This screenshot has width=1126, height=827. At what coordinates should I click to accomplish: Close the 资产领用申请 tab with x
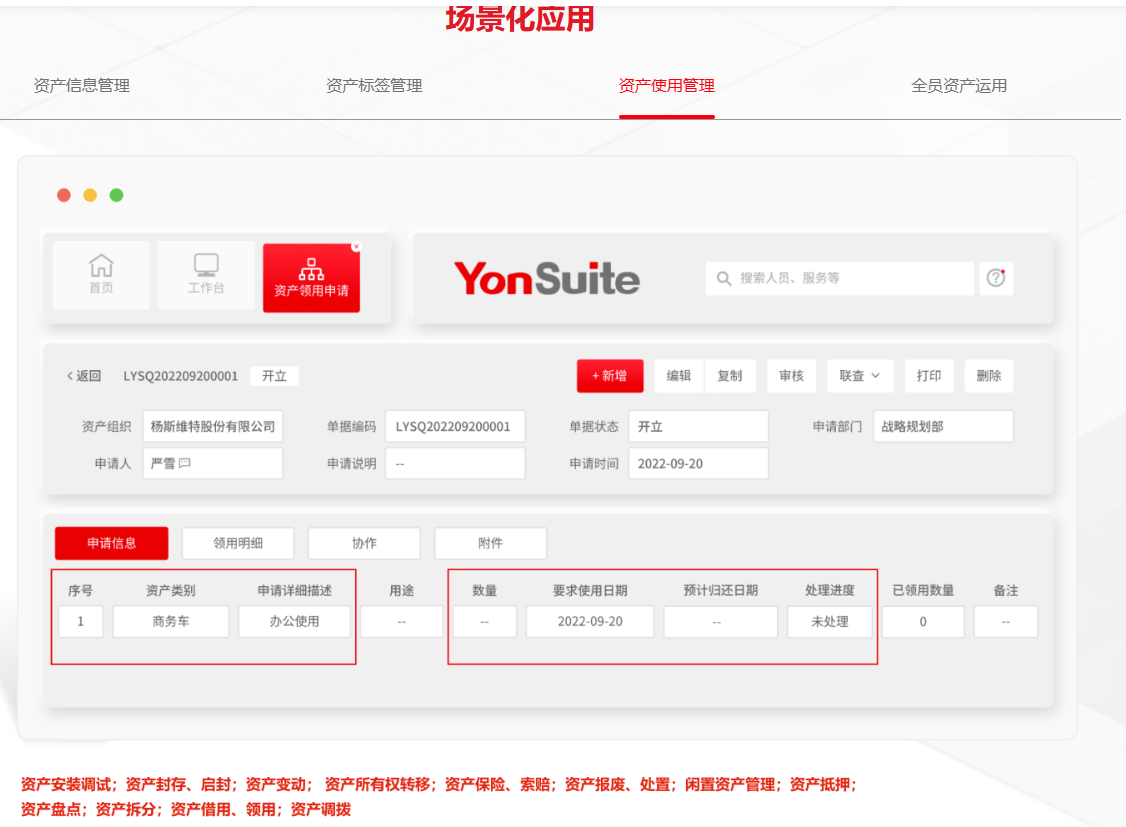point(356,246)
